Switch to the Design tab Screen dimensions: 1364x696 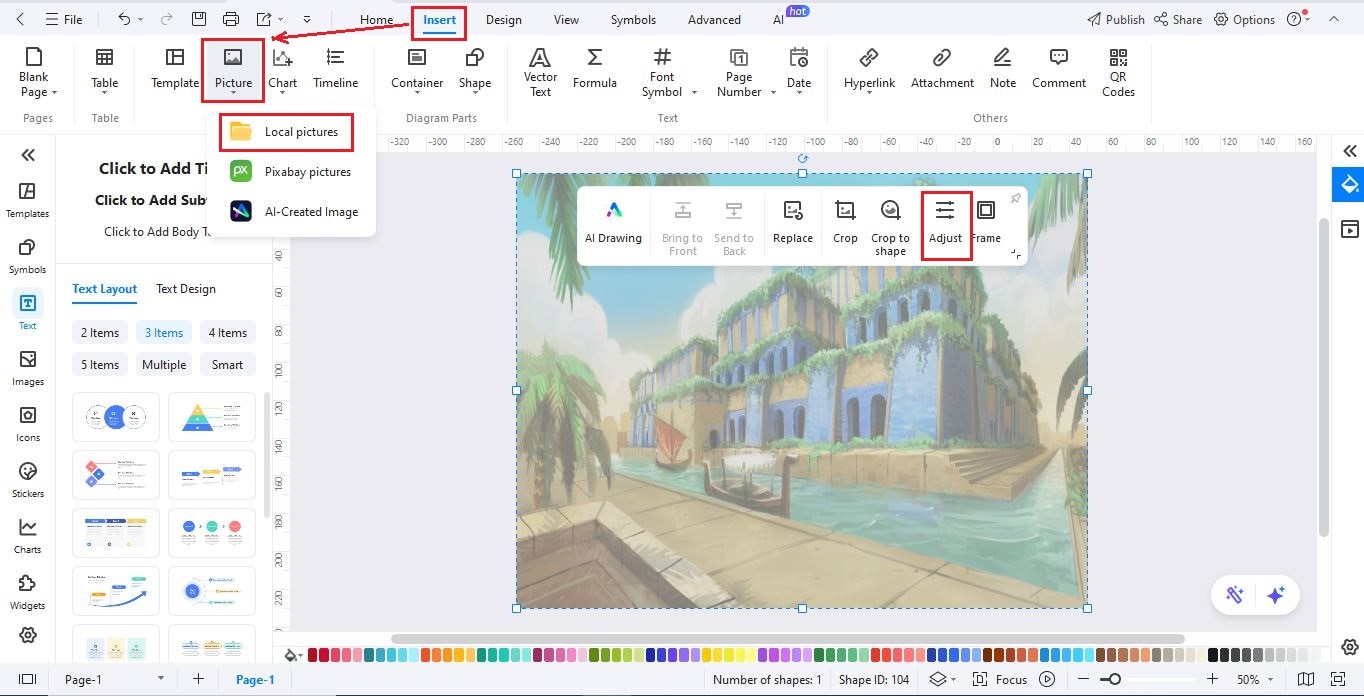coord(504,19)
